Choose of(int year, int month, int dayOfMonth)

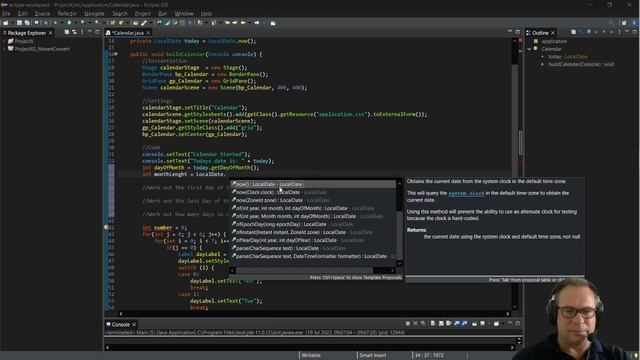pos(312,208)
